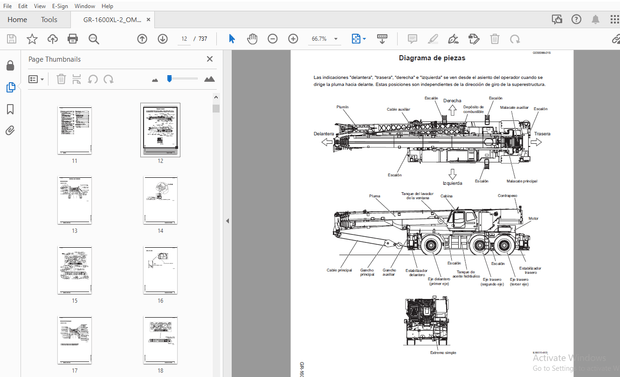Viewport: 620px width, 377px height.
Task: Click the link icon at far right toolbar
Action: [615, 39]
